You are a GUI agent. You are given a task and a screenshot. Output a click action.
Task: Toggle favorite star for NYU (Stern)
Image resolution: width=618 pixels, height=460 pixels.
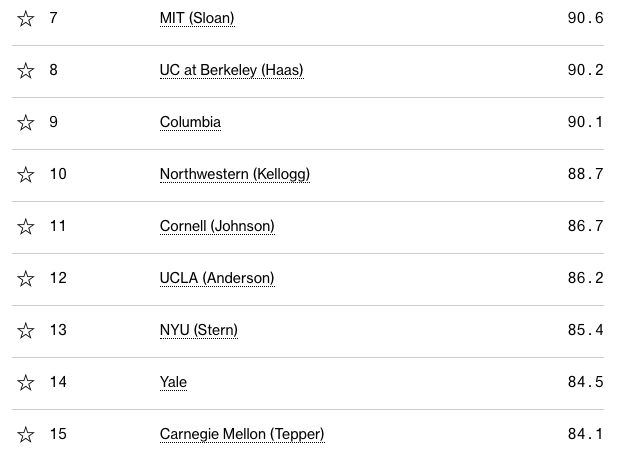click(26, 331)
